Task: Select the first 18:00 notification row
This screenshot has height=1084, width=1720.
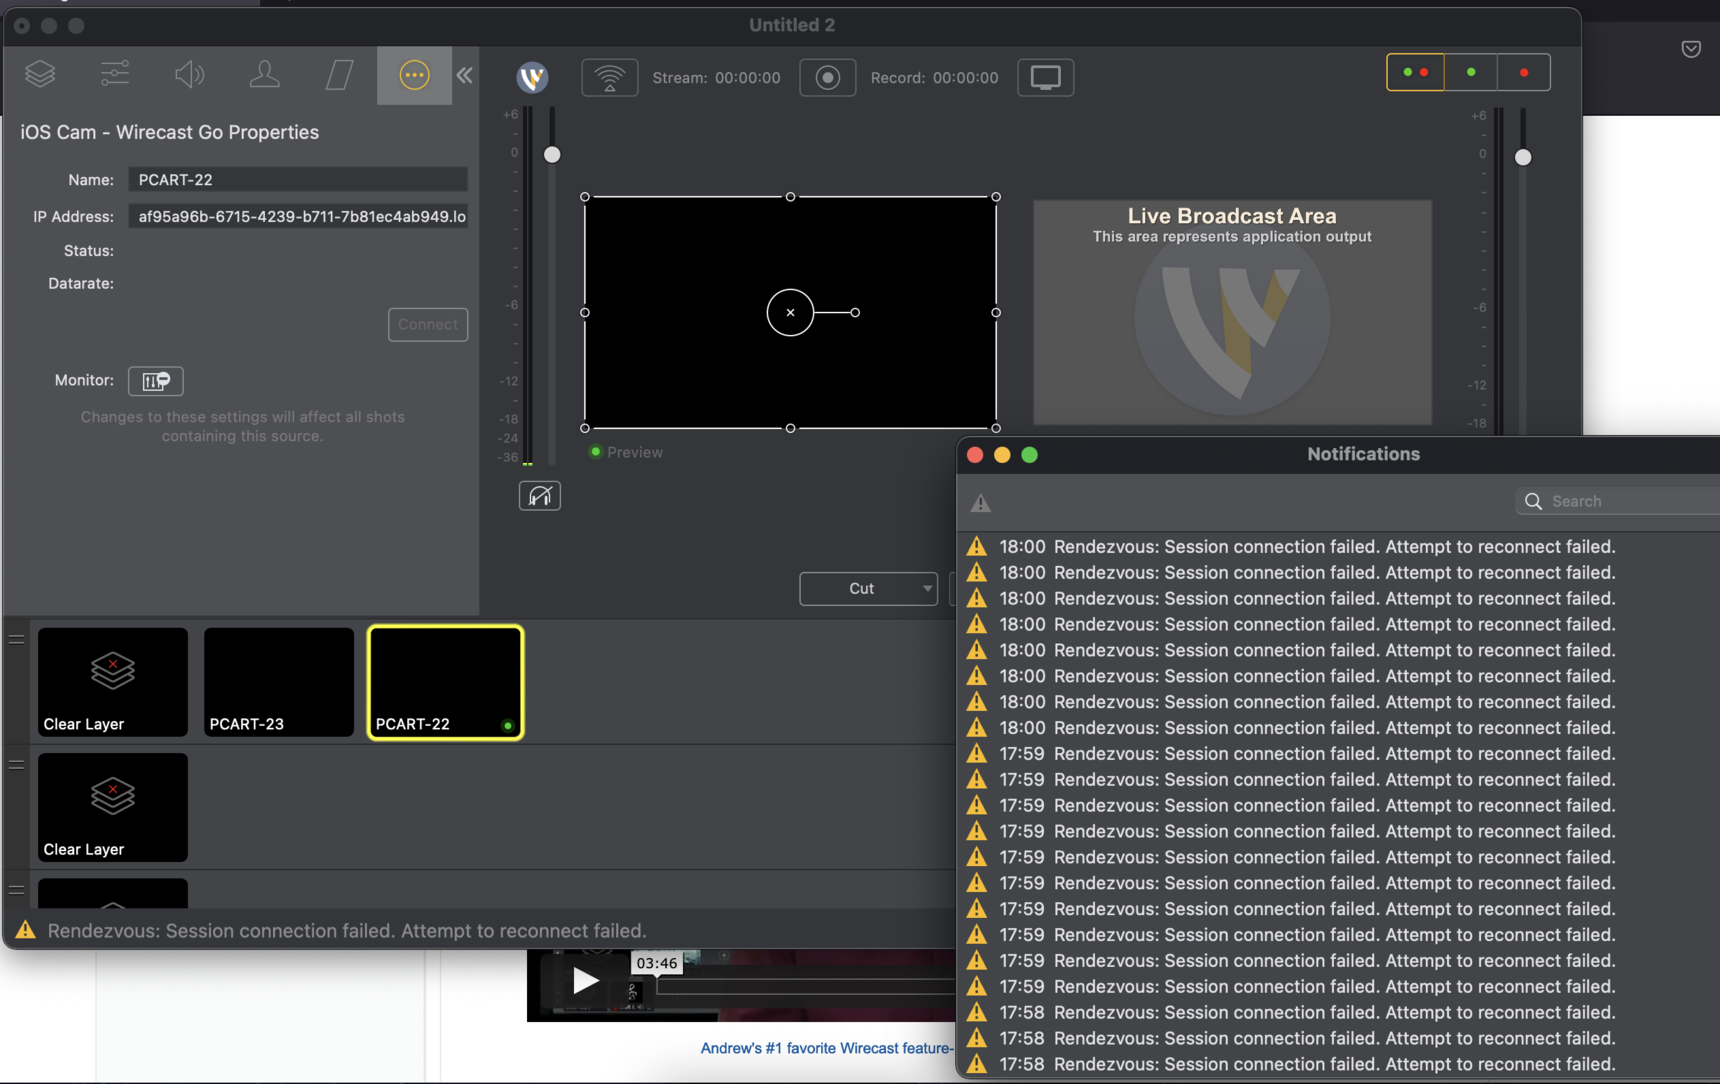Action: point(1338,547)
